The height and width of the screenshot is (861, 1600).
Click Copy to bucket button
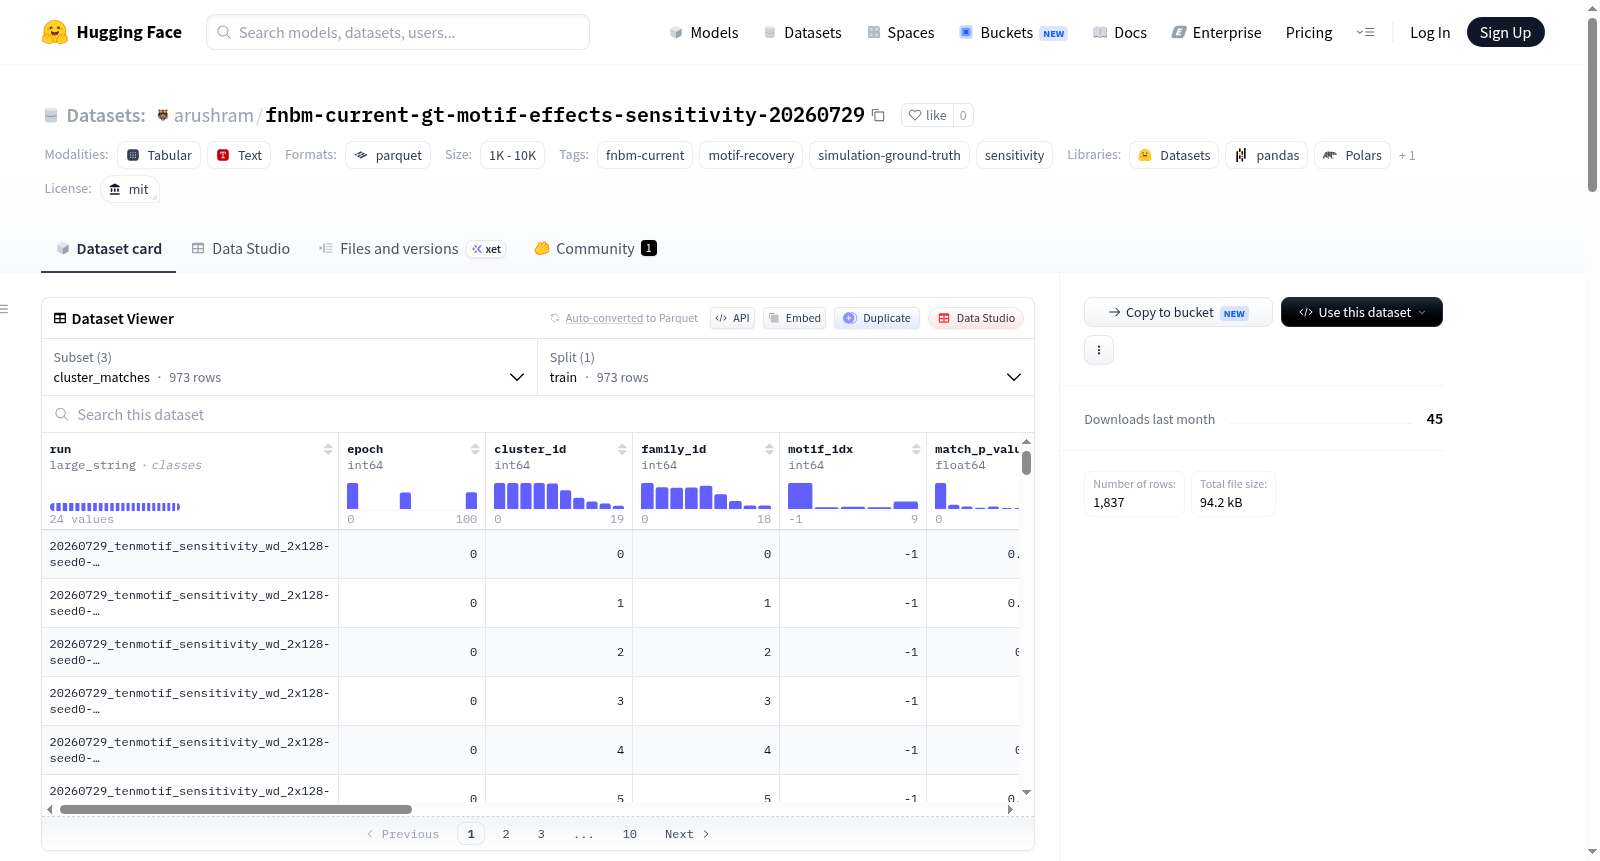point(1178,312)
